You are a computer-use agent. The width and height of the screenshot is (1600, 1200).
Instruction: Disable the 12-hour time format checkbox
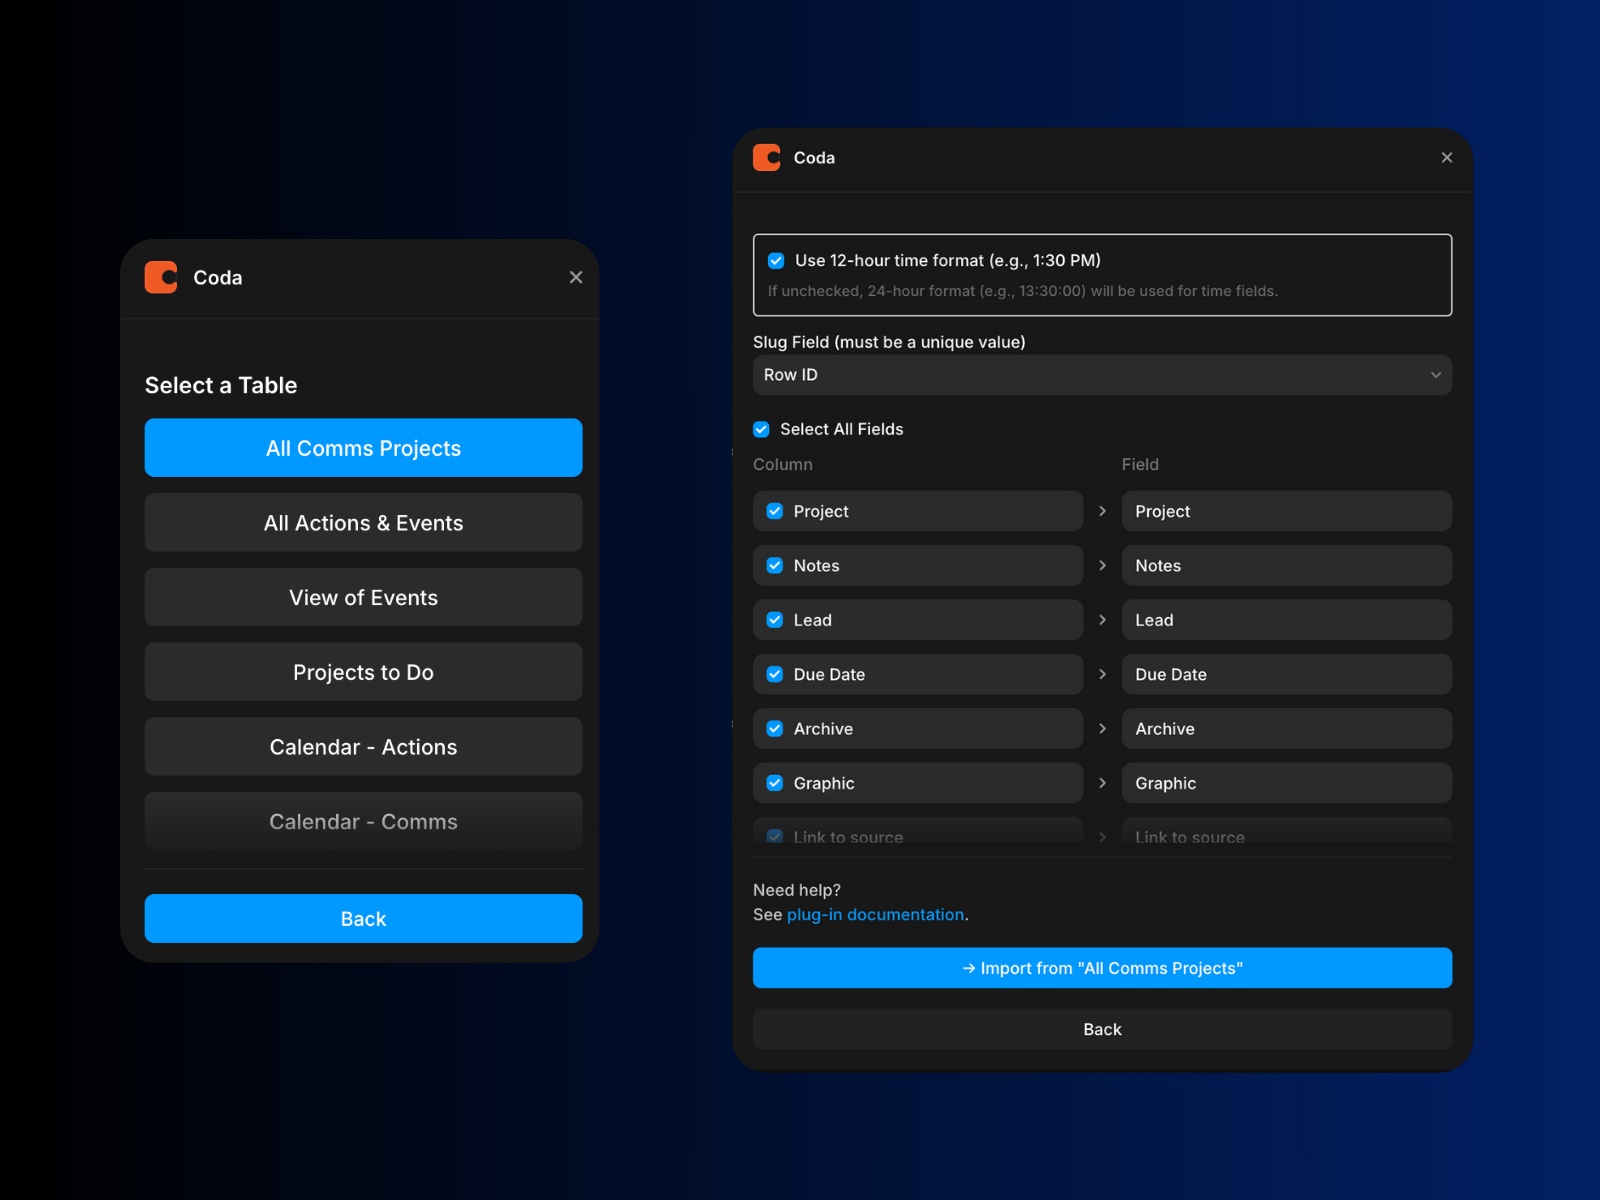(x=776, y=260)
